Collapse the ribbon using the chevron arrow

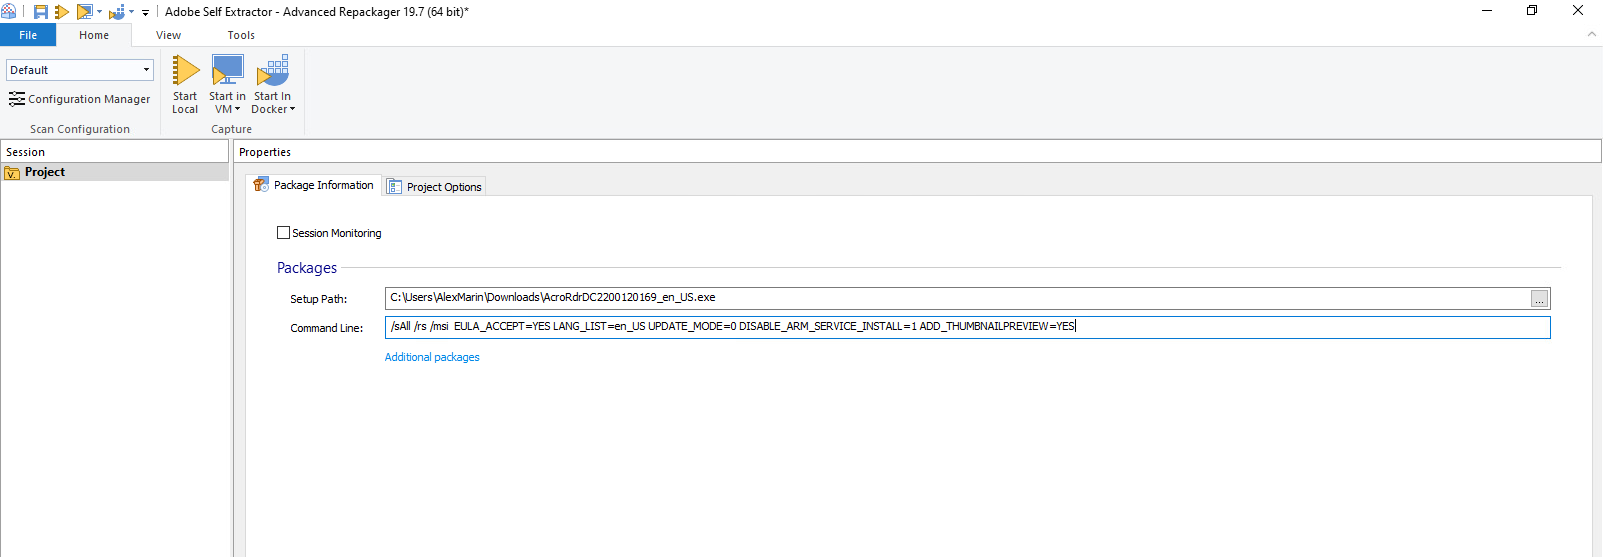tap(1592, 34)
